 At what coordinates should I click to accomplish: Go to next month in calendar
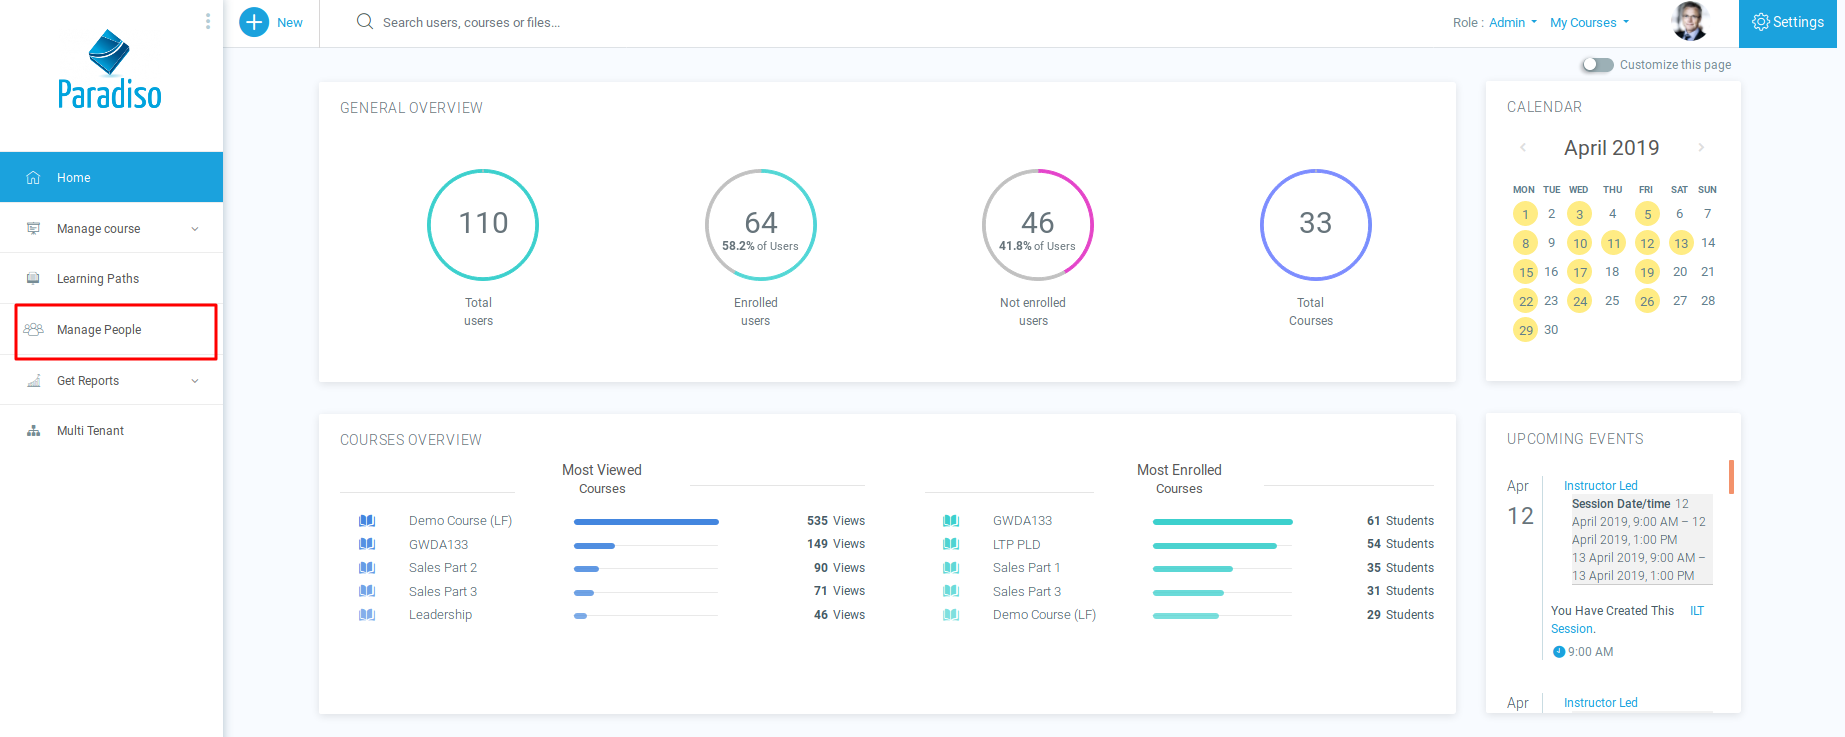click(x=1701, y=148)
